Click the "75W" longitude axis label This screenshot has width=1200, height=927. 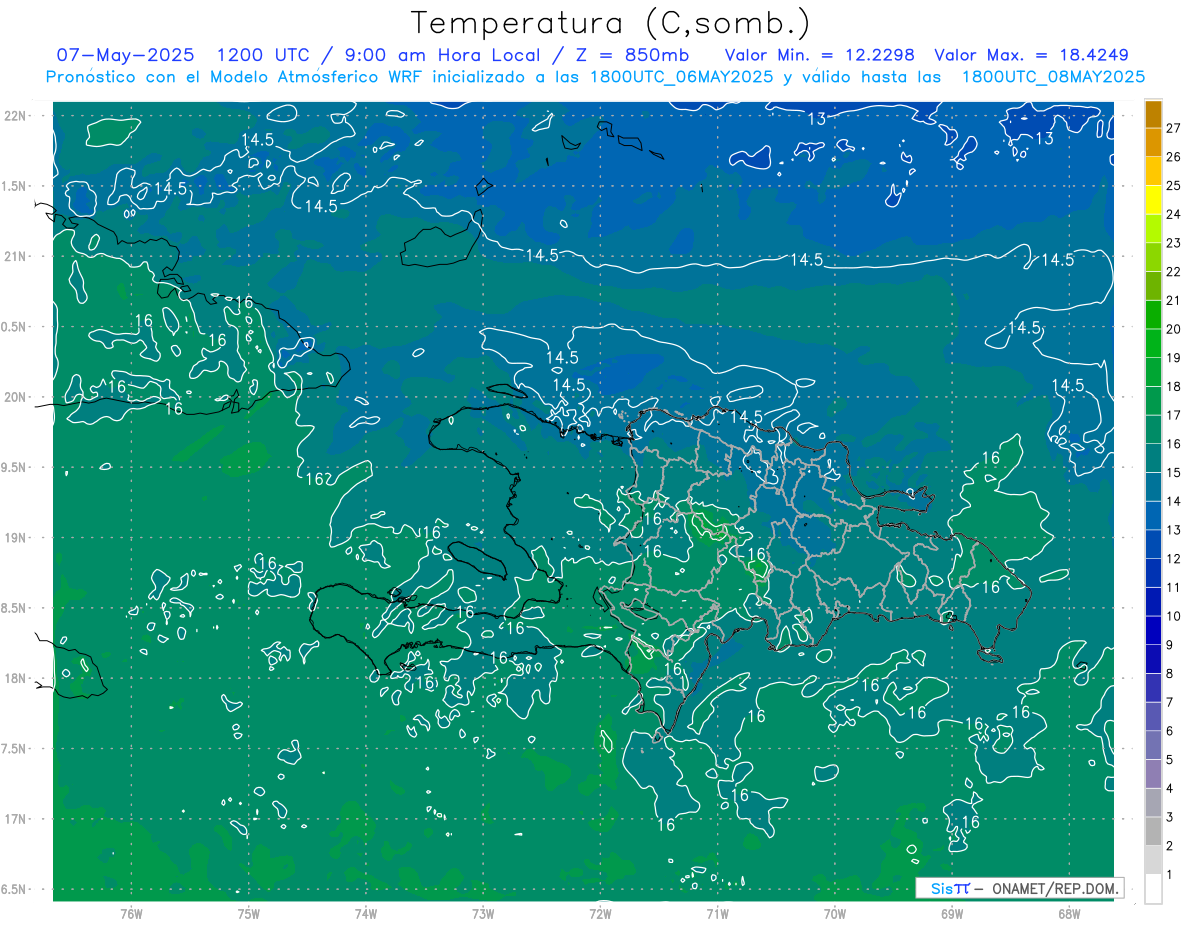248,914
